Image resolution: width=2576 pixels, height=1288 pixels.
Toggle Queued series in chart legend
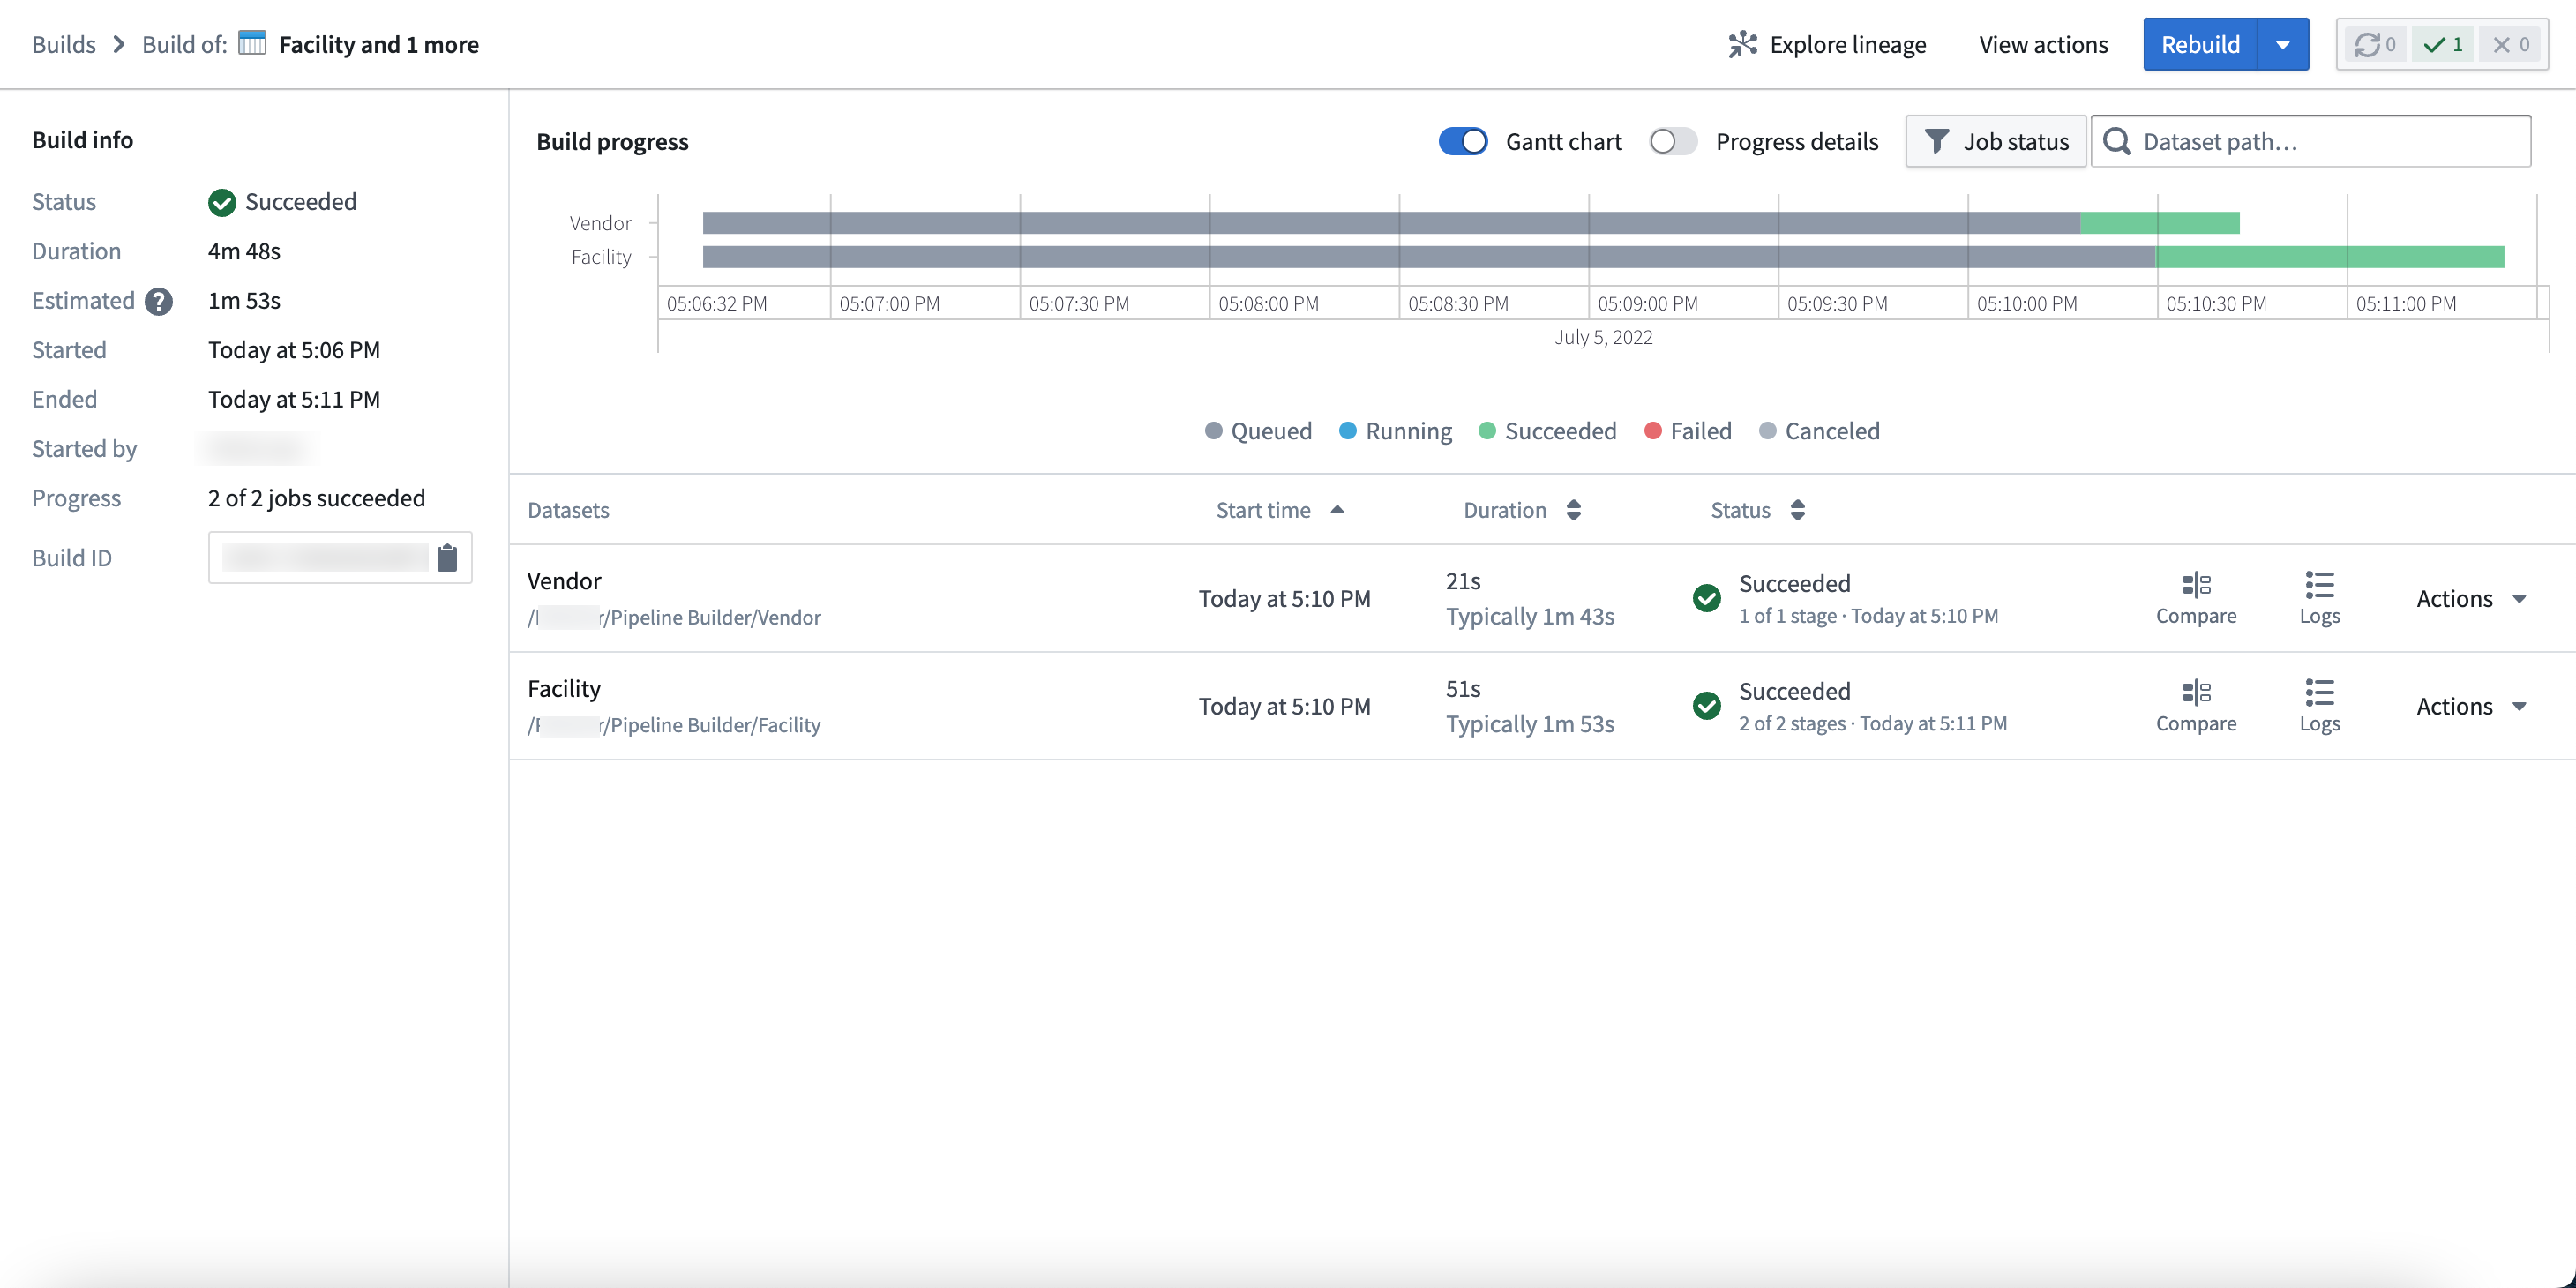pyautogui.click(x=1258, y=431)
